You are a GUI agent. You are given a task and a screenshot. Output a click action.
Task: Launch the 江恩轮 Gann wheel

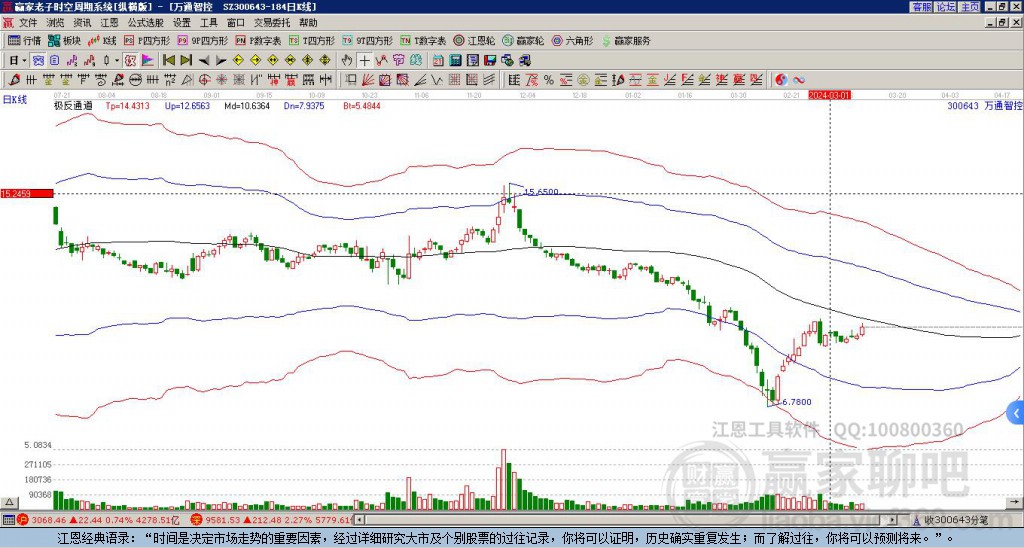tap(474, 40)
